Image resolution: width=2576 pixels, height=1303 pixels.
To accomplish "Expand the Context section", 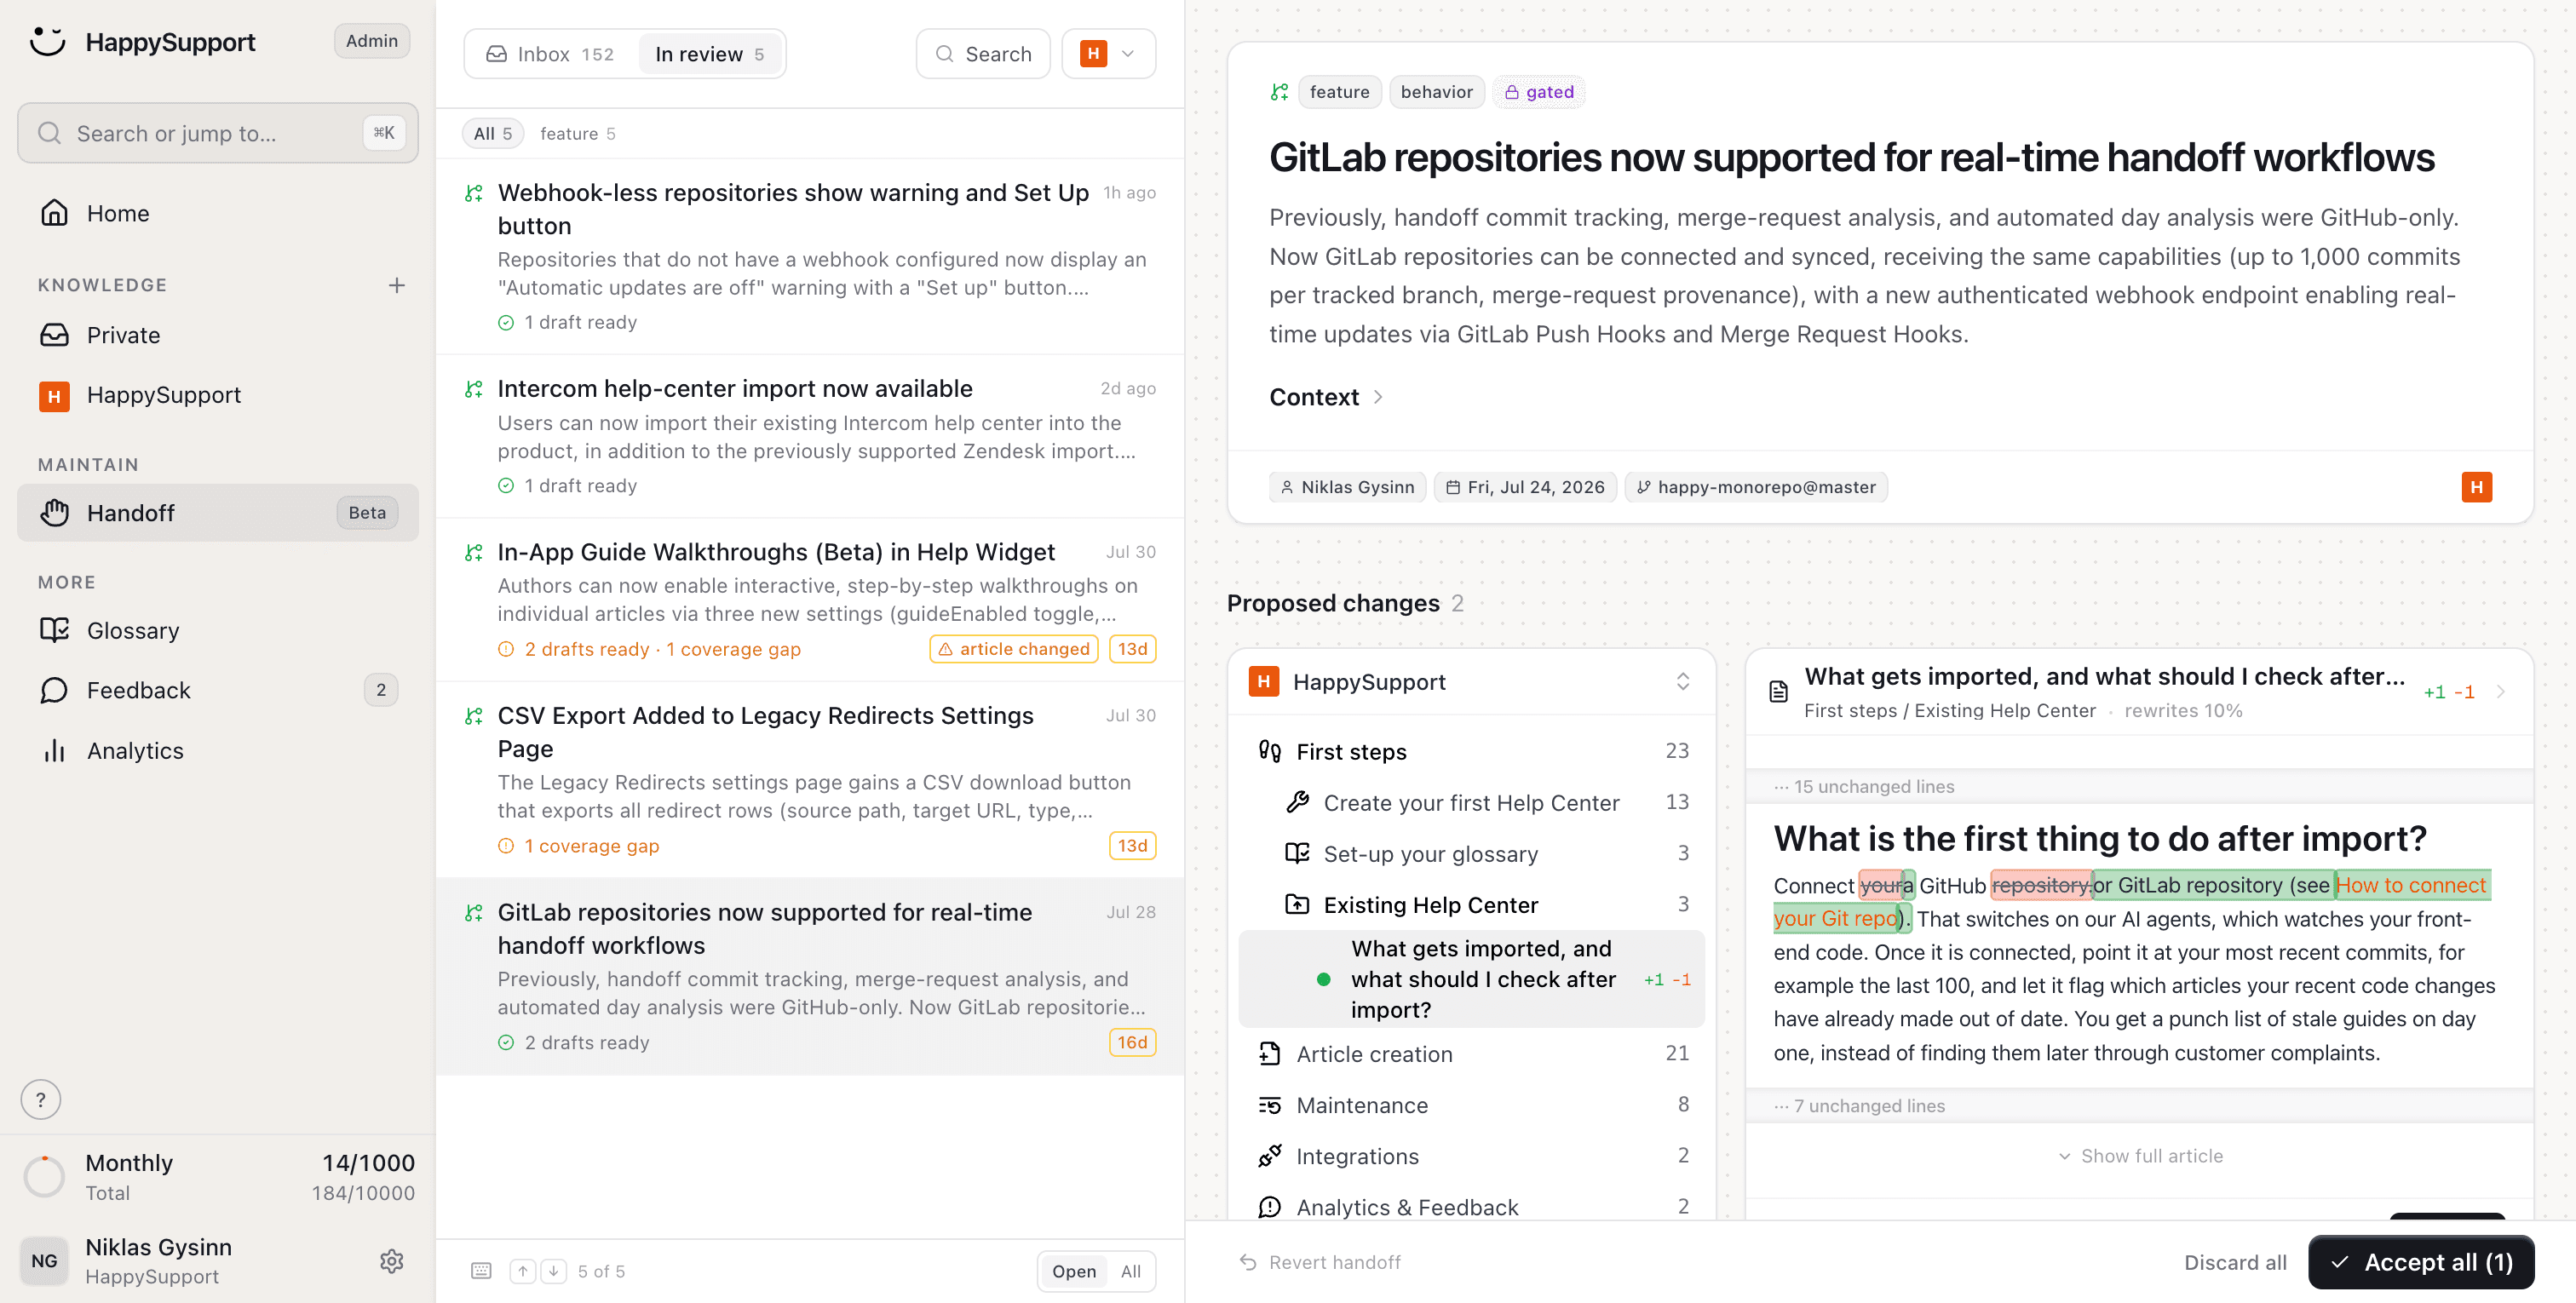I will (x=1326, y=397).
